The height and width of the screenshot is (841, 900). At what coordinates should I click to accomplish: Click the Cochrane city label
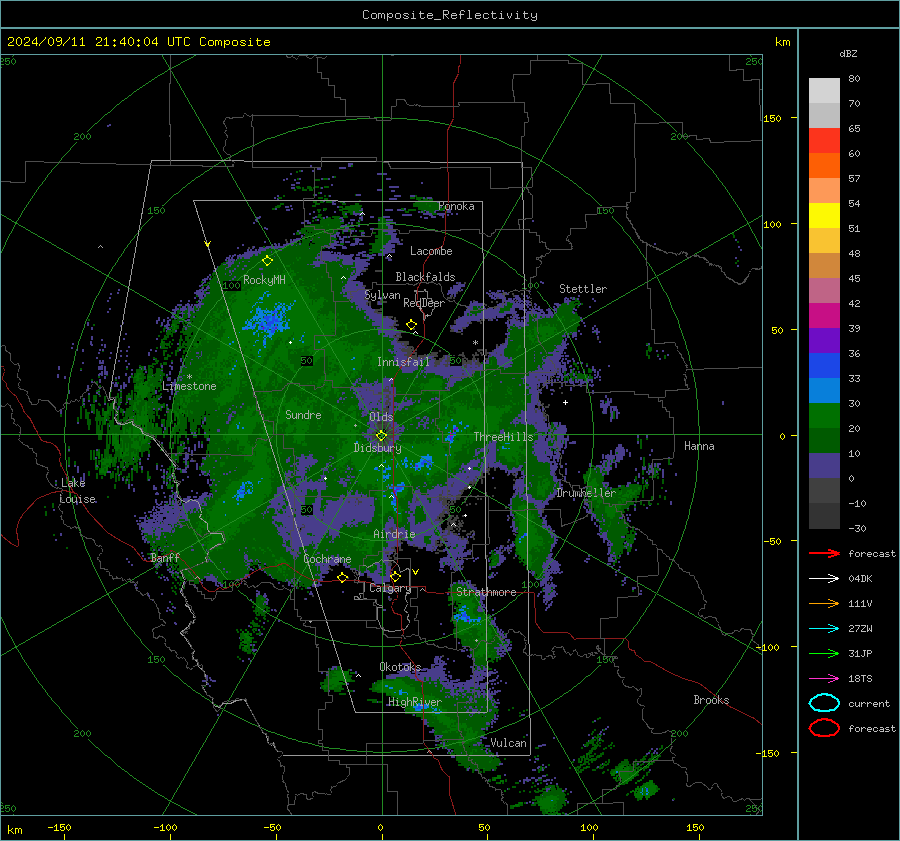tap(327, 559)
